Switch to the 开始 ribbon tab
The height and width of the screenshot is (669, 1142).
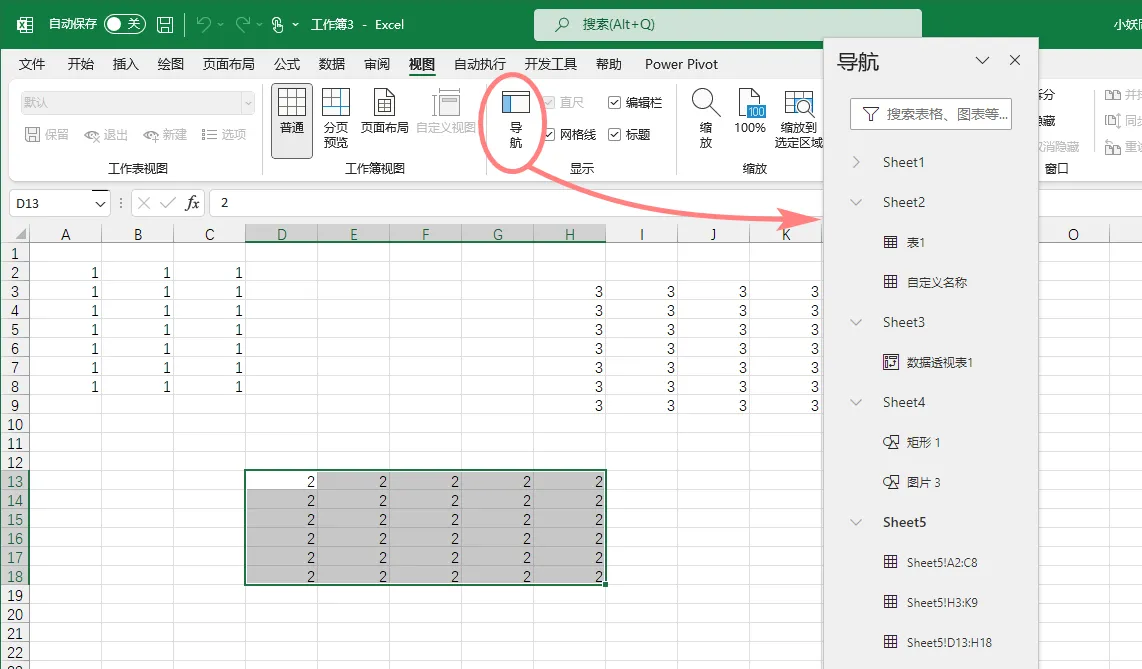click(x=81, y=64)
